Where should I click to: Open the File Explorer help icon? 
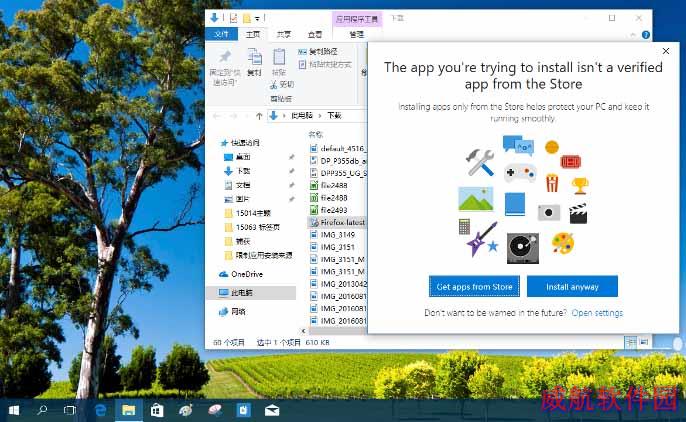(646, 35)
